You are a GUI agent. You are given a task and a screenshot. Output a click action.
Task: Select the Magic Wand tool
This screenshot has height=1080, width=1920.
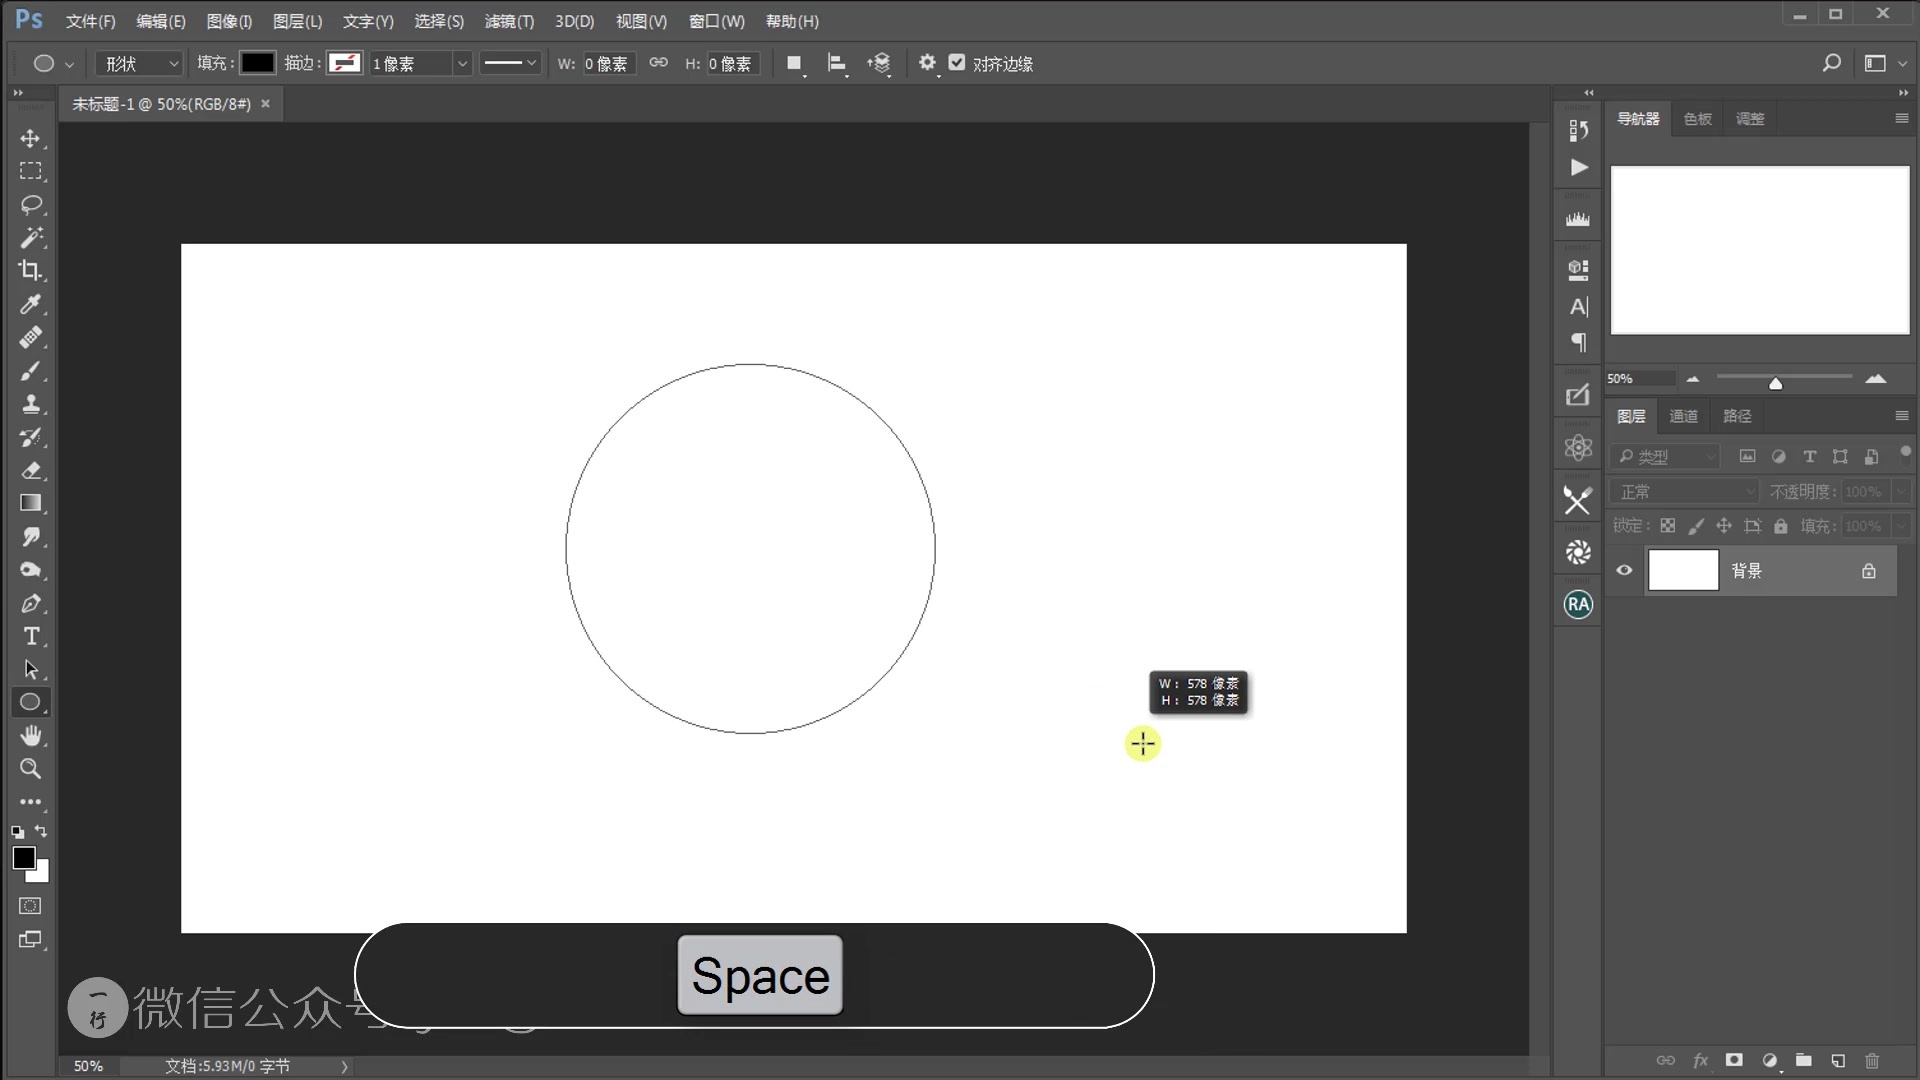point(30,237)
